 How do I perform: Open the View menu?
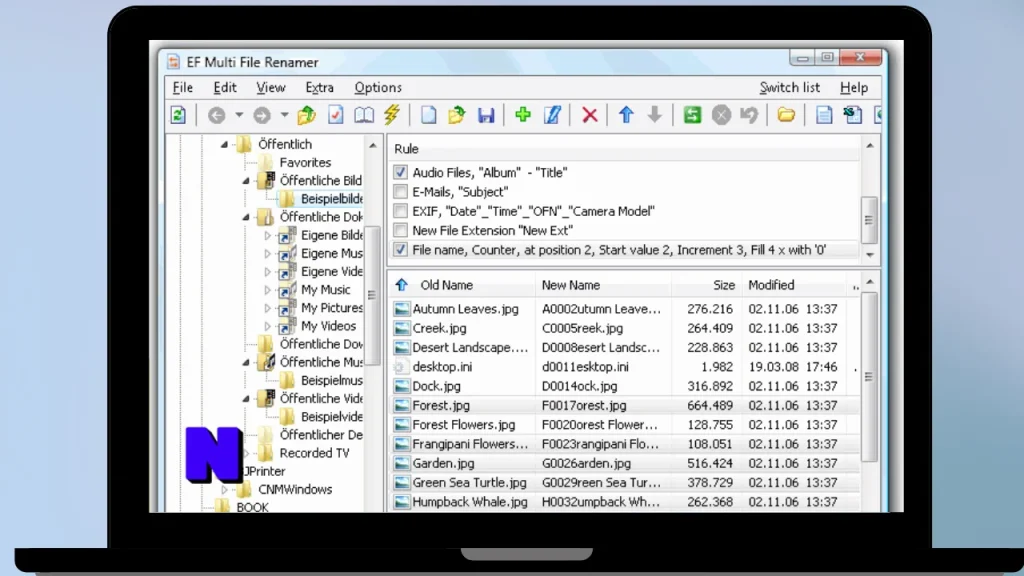270,88
